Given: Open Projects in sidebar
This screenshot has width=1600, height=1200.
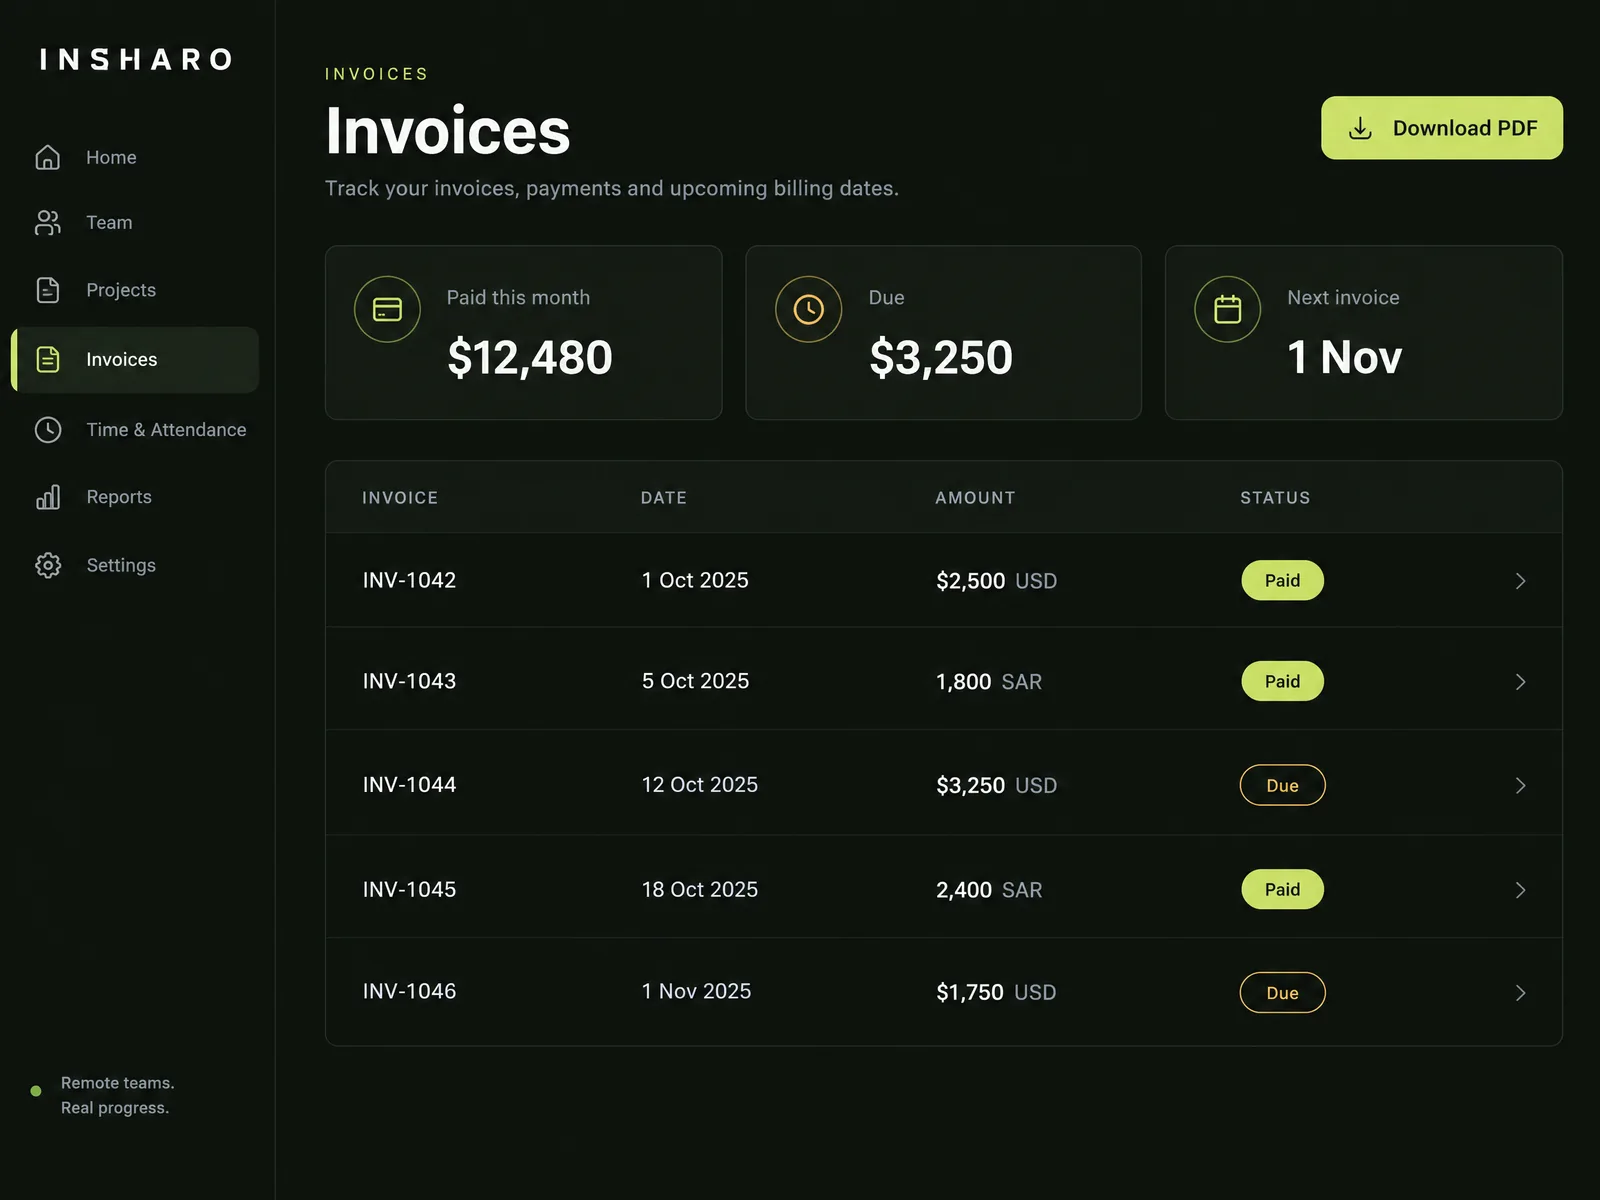Looking at the screenshot, I should [121, 290].
